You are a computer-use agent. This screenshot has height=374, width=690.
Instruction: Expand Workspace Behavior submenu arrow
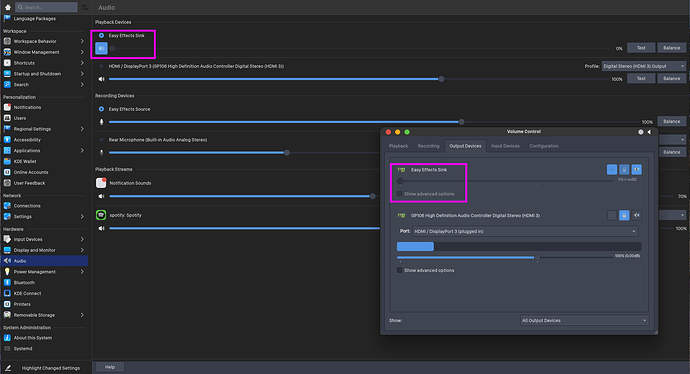(x=82, y=41)
